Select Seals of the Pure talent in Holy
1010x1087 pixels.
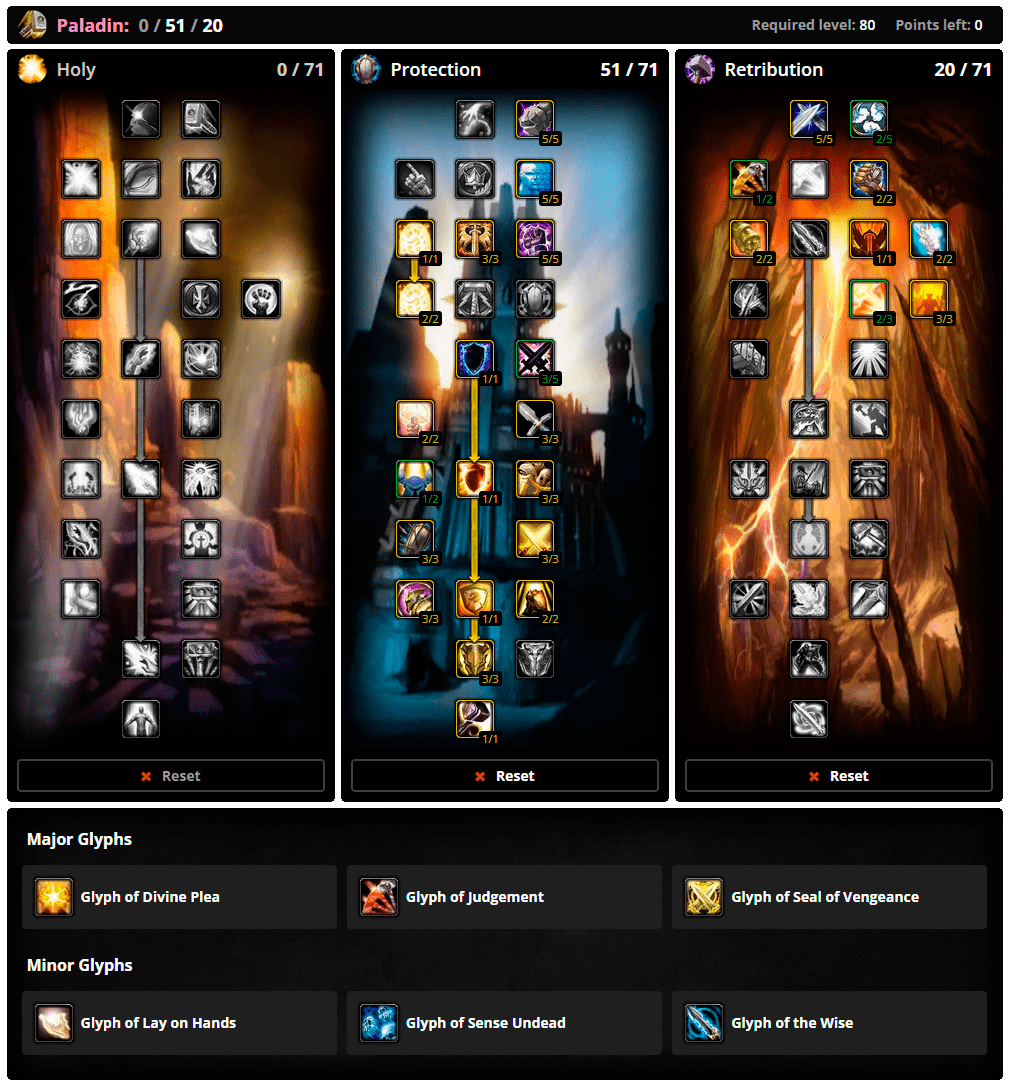click(201, 119)
